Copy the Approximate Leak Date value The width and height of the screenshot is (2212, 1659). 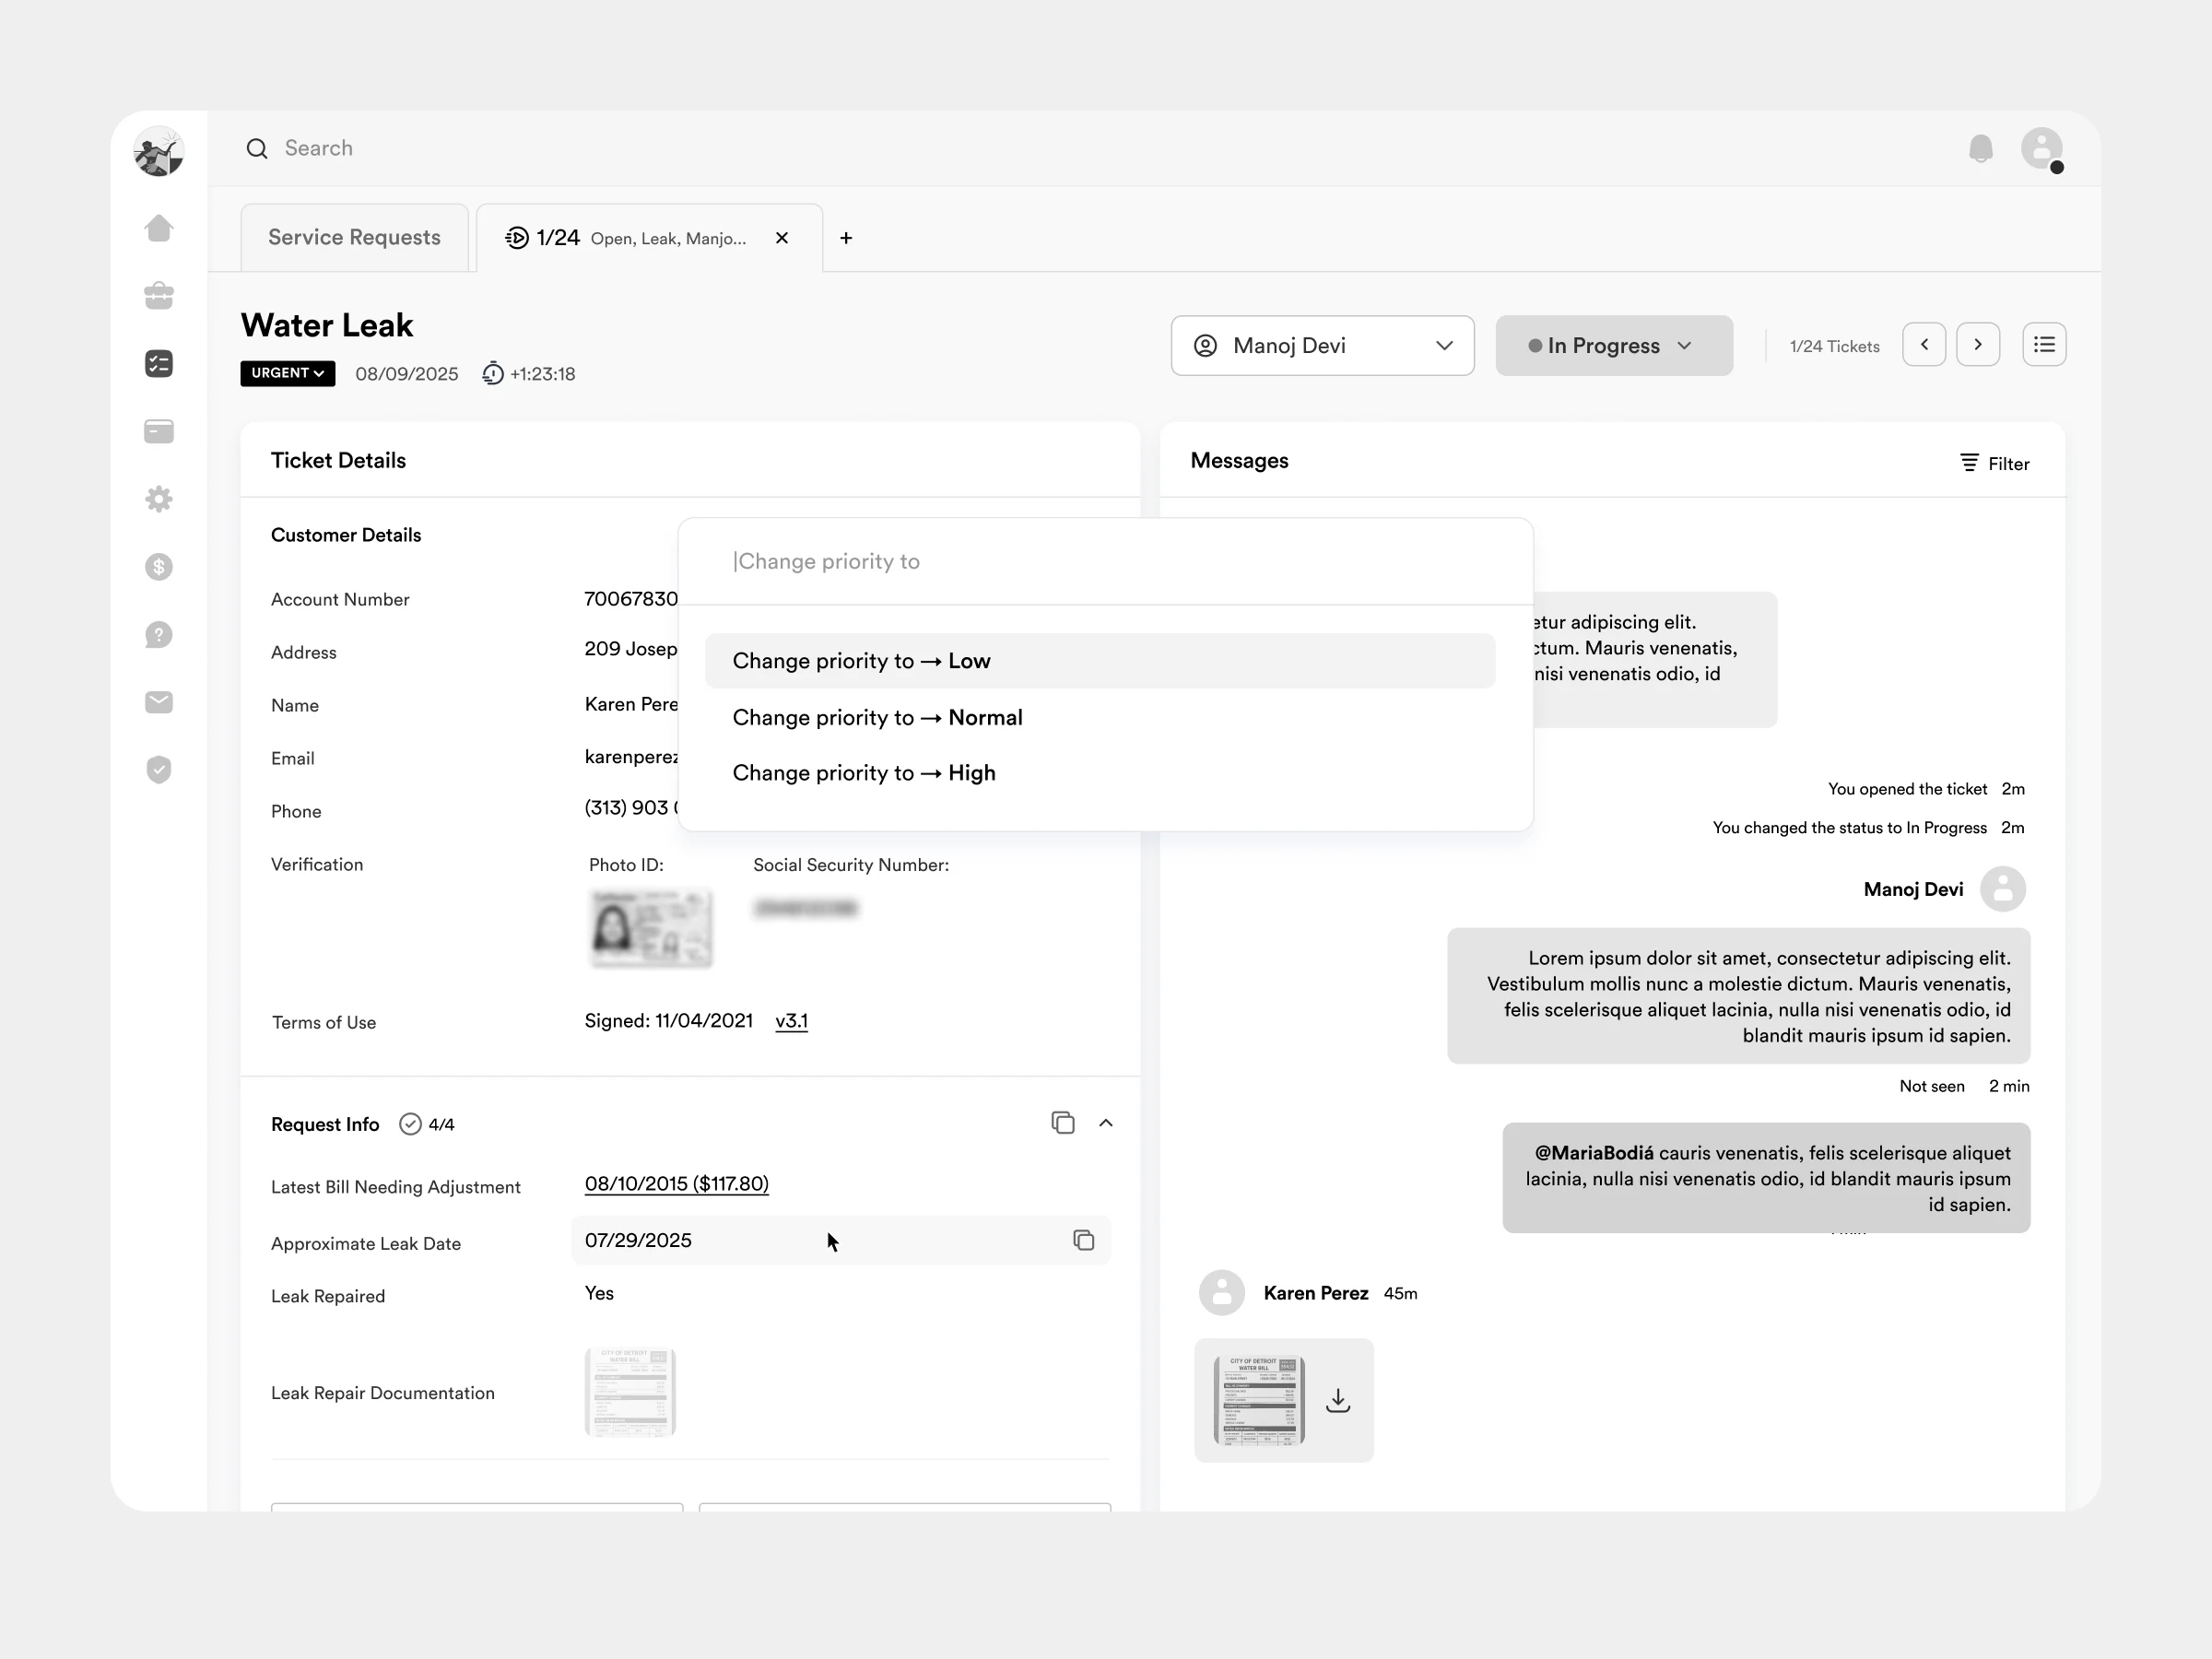tap(1083, 1241)
